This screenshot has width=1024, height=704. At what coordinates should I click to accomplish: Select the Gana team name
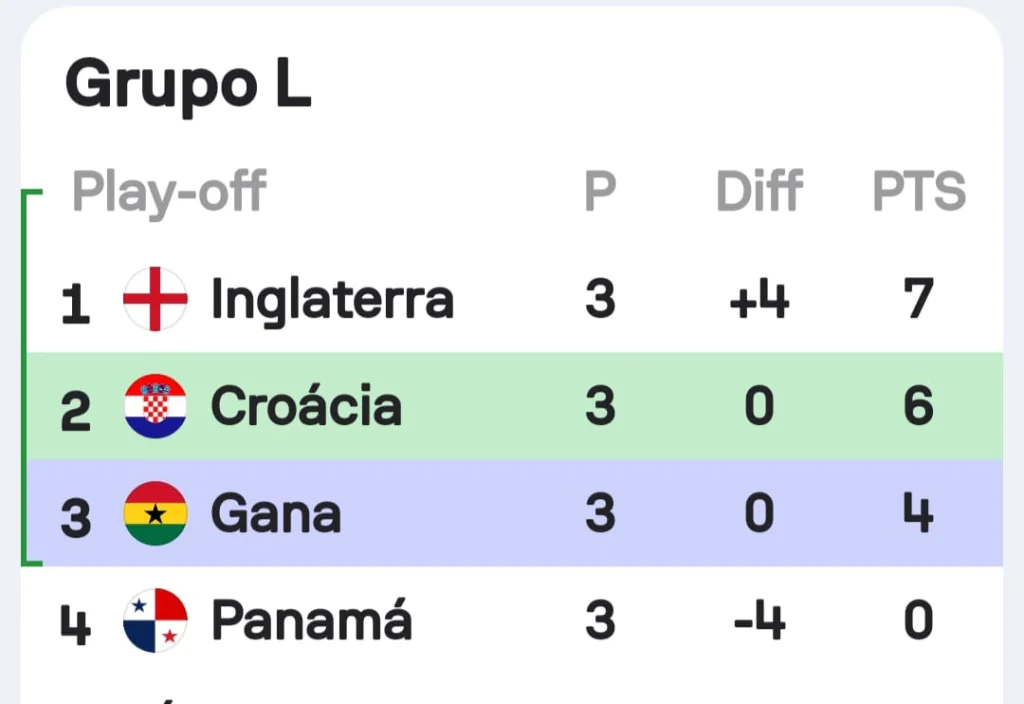(x=276, y=514)
